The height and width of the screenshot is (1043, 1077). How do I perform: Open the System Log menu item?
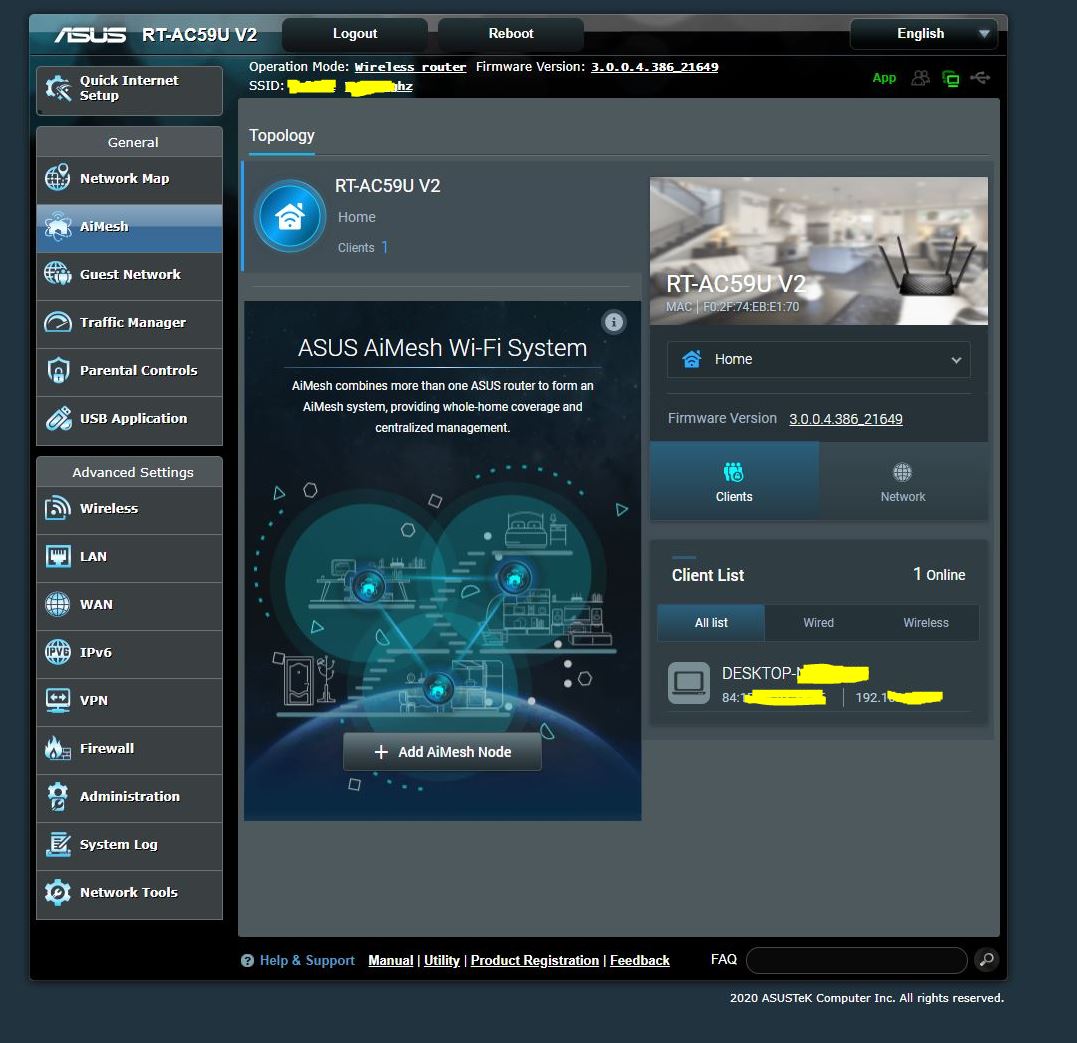tap(129, 845)
